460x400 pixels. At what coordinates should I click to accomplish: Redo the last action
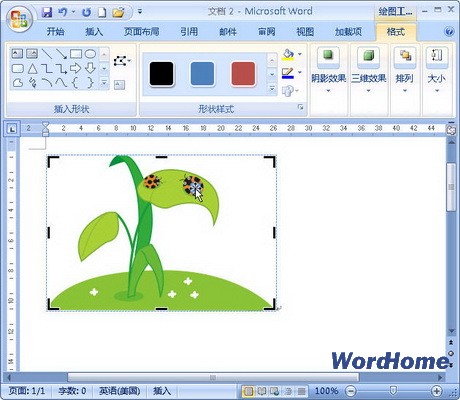(x=86, y=13)
